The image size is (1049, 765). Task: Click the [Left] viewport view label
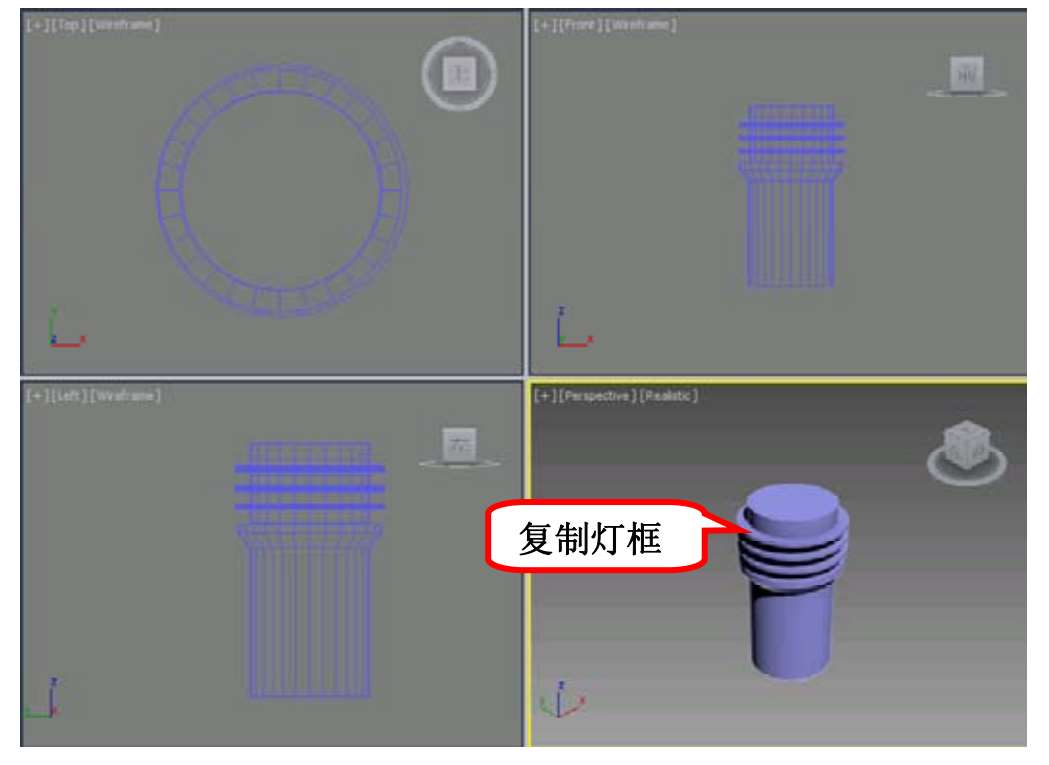click(x=69, y=396)
